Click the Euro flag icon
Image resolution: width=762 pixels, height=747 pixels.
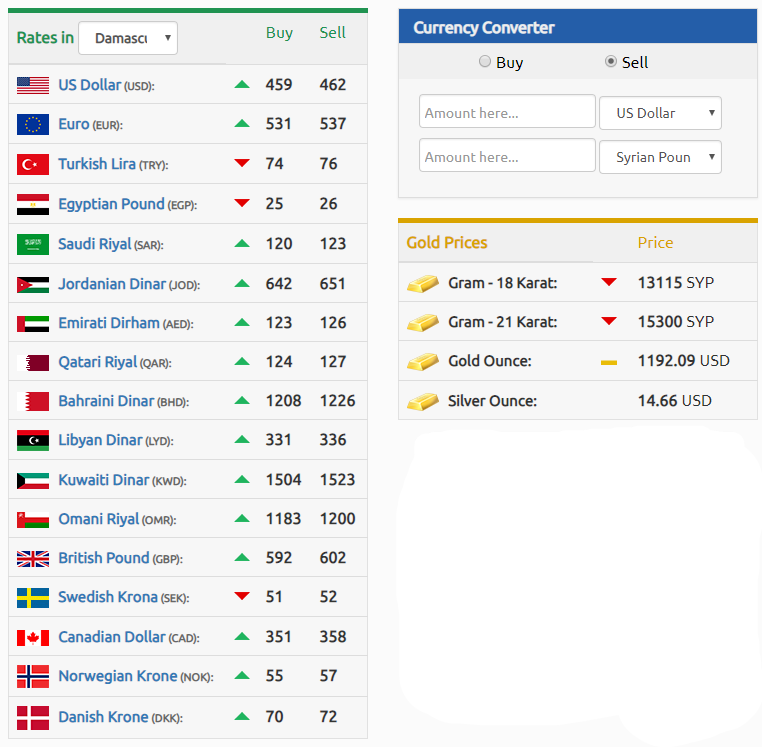33,125
